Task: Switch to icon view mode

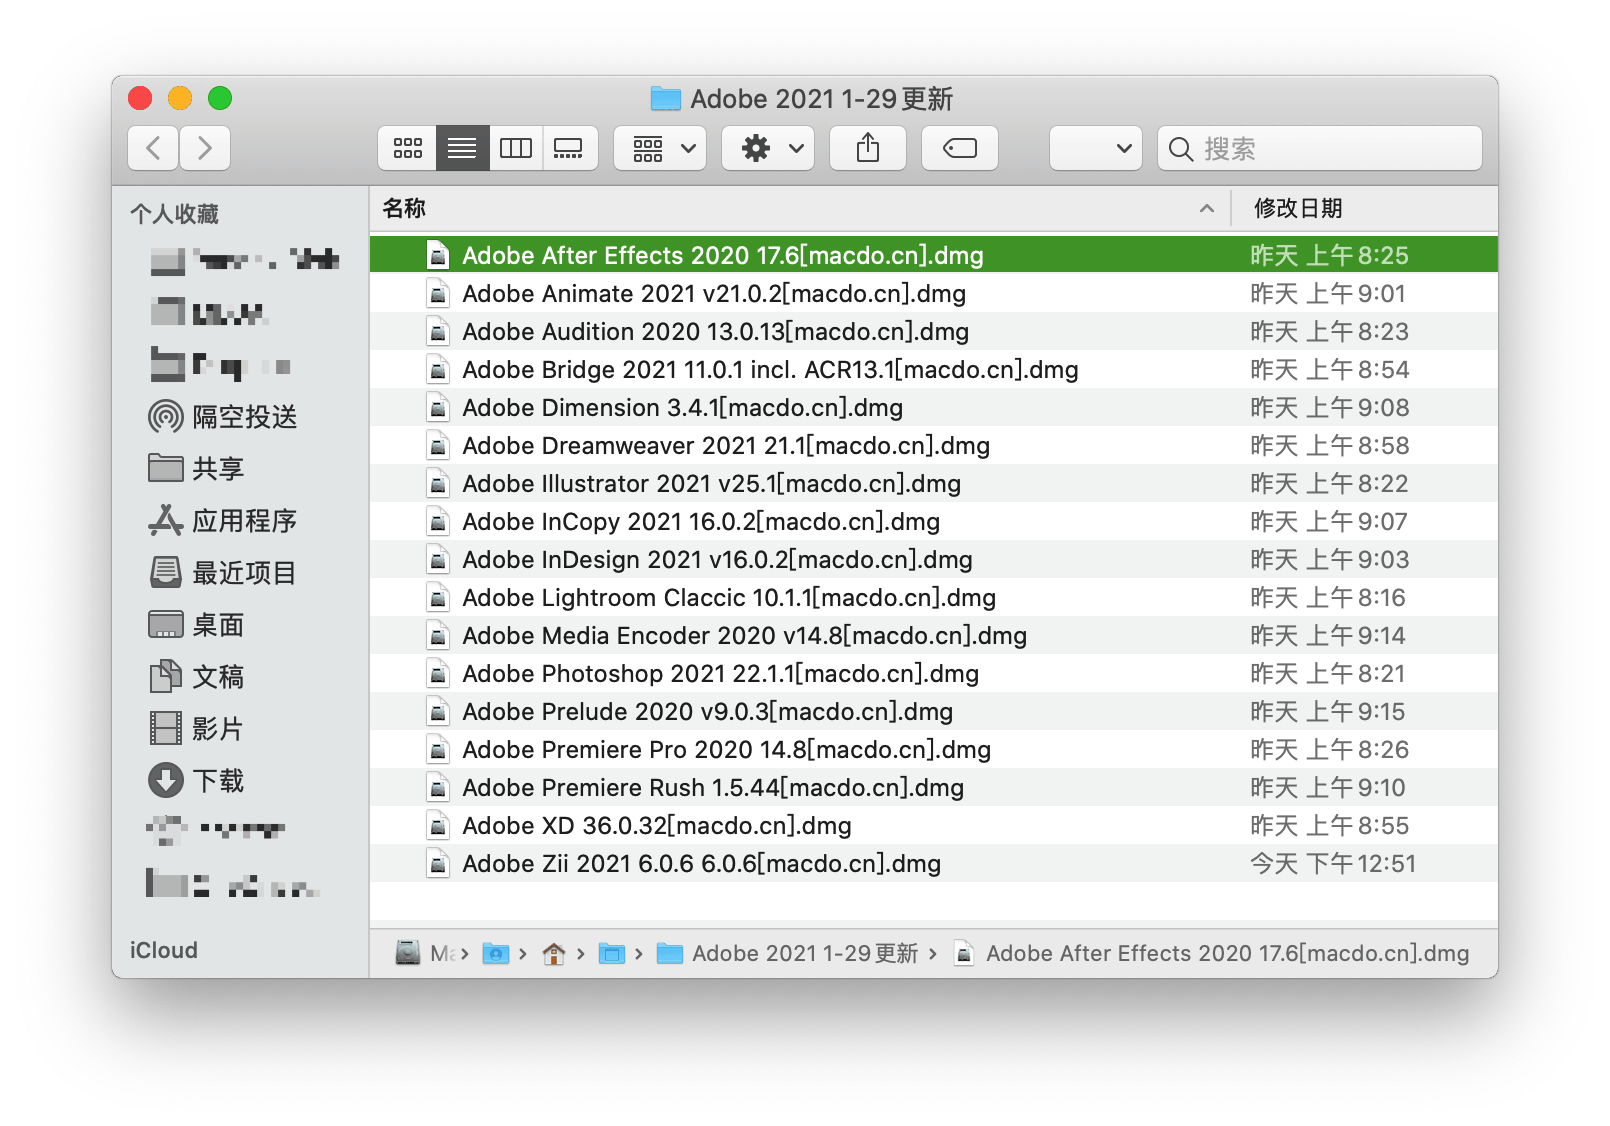Action: [407, 149]
